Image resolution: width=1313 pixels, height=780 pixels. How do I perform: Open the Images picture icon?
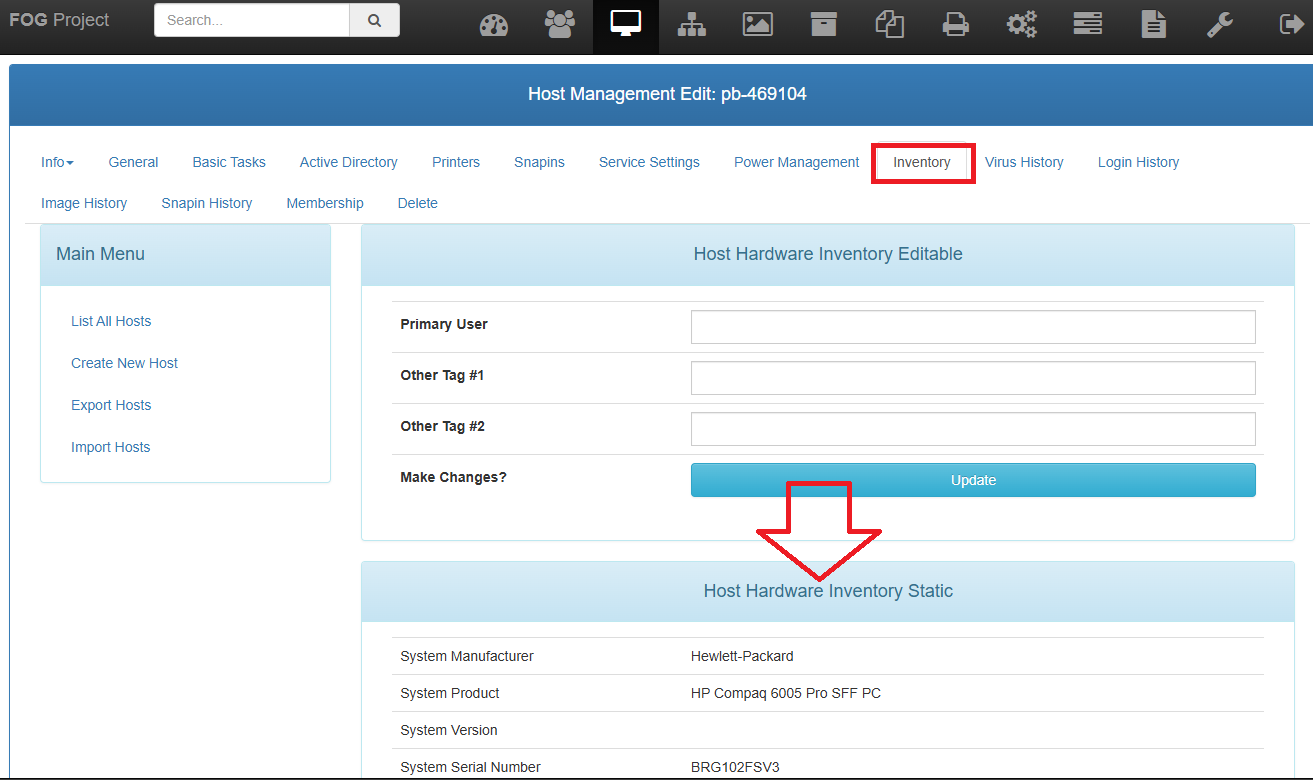point(758,25)
